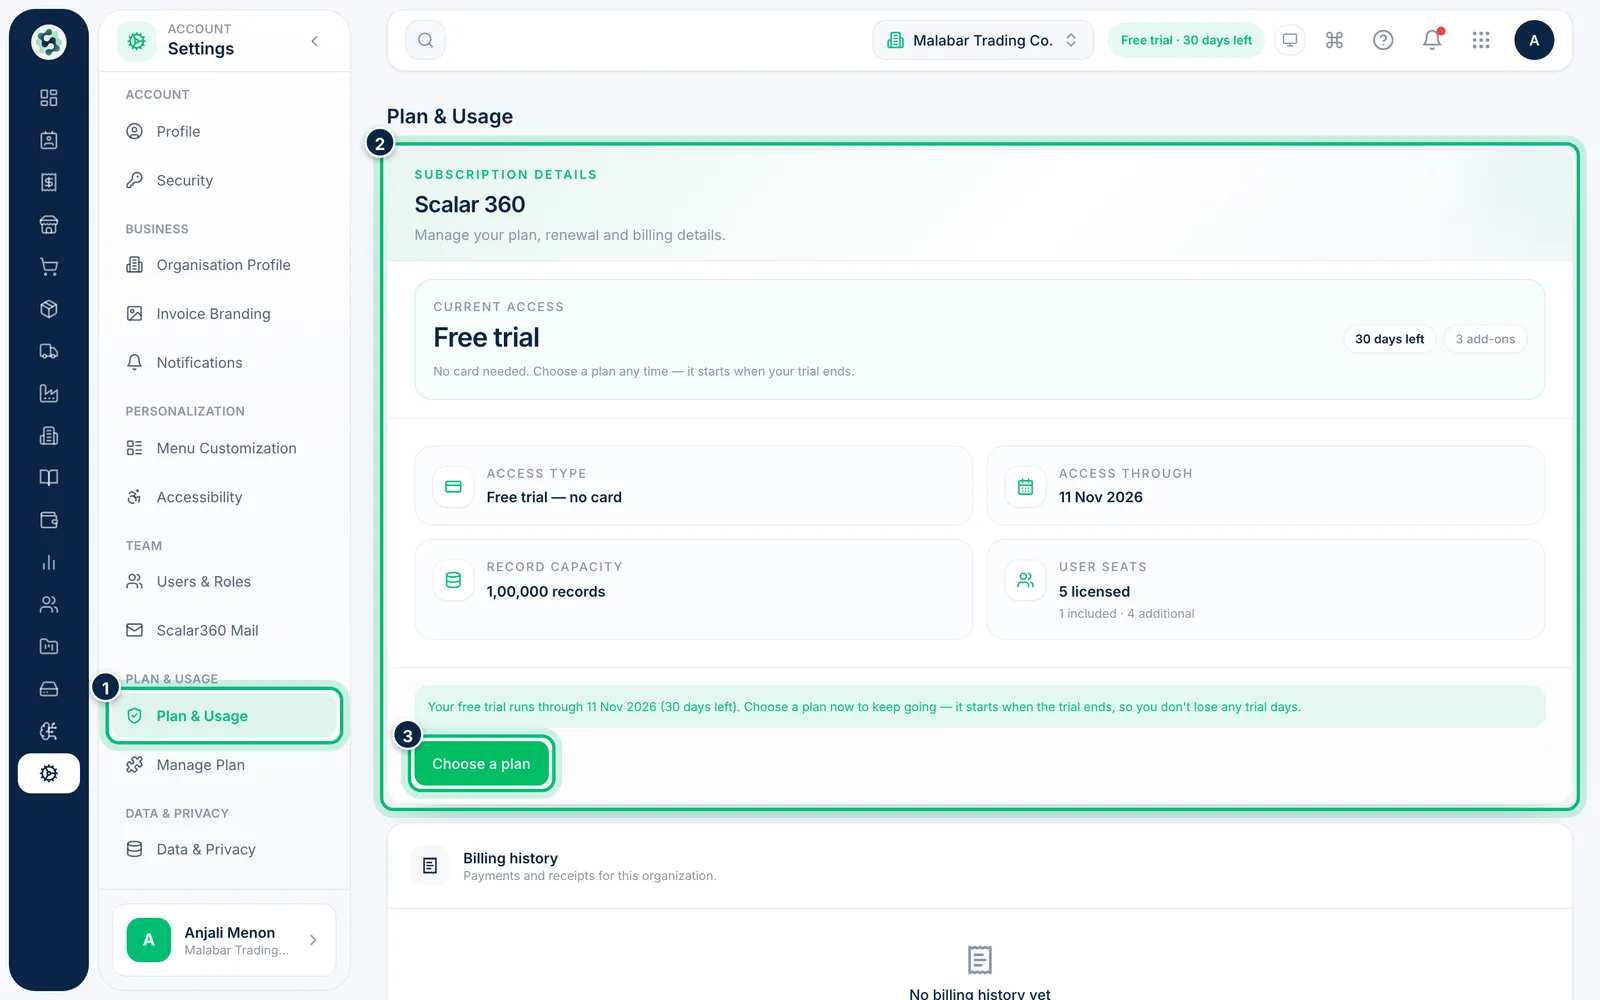This screenshot has height=1000, width=1600.
Task: Open Users & Roles
Action: [224, 582]
